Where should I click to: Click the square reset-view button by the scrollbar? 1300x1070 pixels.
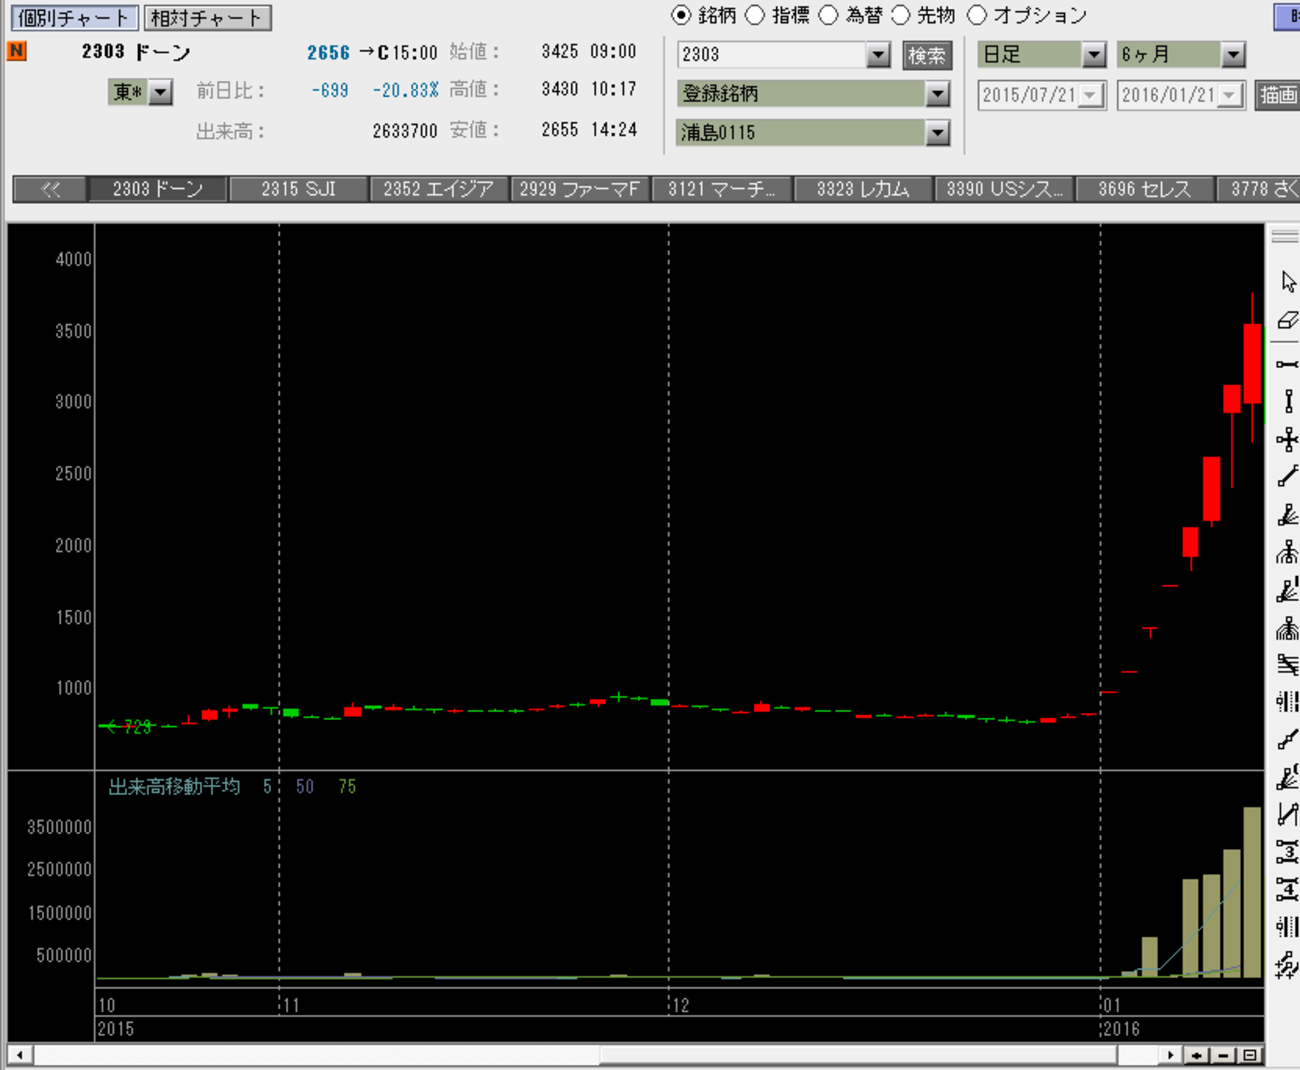click(x=1249, y=1055)
